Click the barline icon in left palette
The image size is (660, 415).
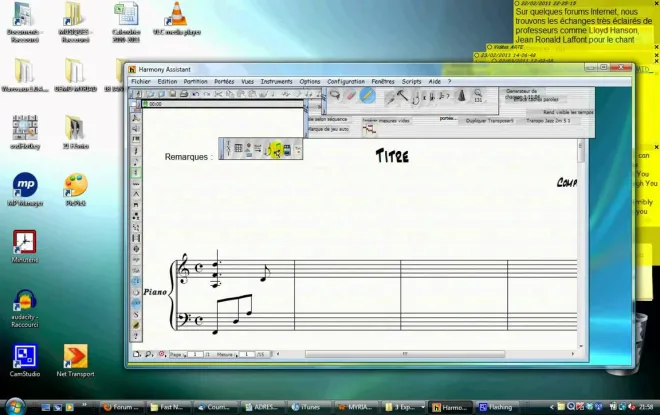(136, 238)
